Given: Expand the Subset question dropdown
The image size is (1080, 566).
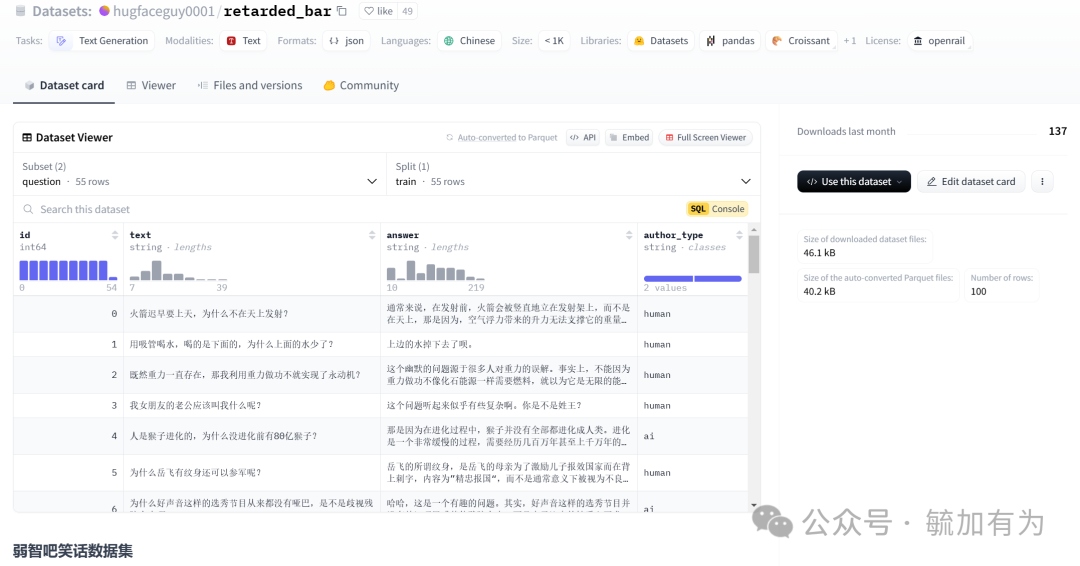Looking at the screenshot, I should click(200, 174).
